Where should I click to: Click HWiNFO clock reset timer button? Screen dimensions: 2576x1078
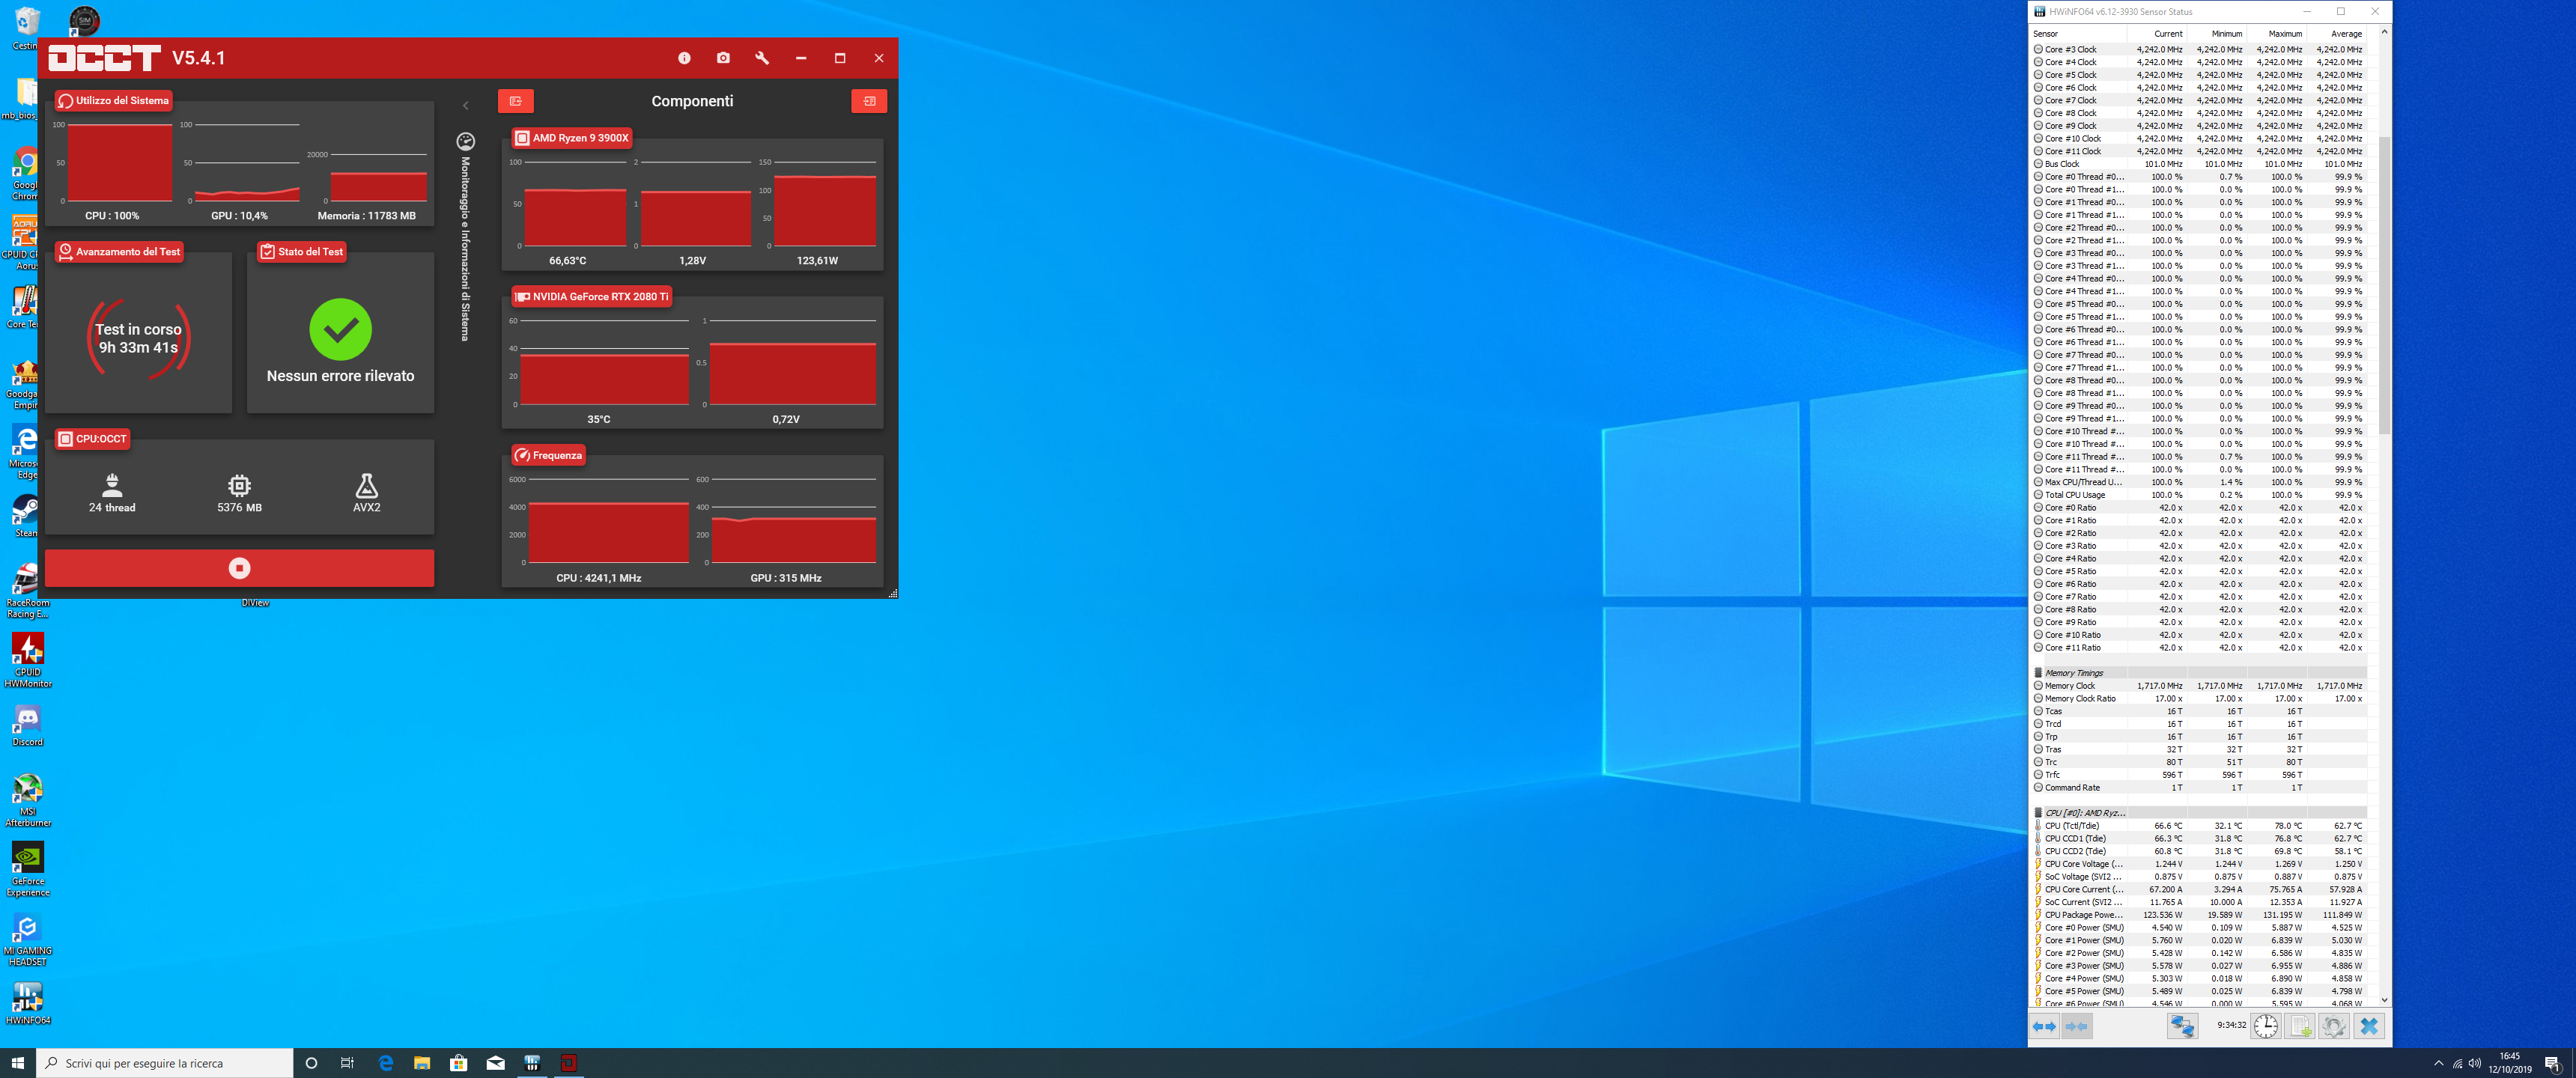(2265, 1026)
